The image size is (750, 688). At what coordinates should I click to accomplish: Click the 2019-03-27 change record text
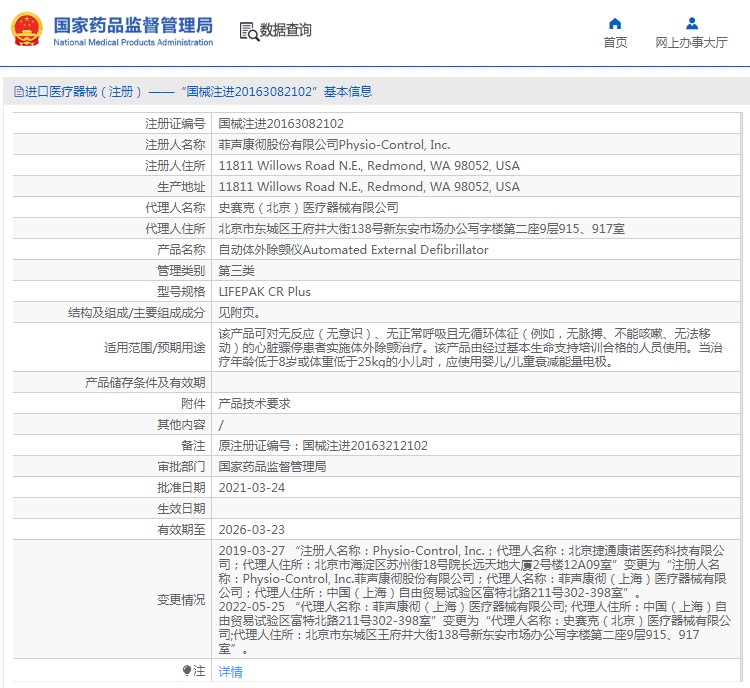473,572
